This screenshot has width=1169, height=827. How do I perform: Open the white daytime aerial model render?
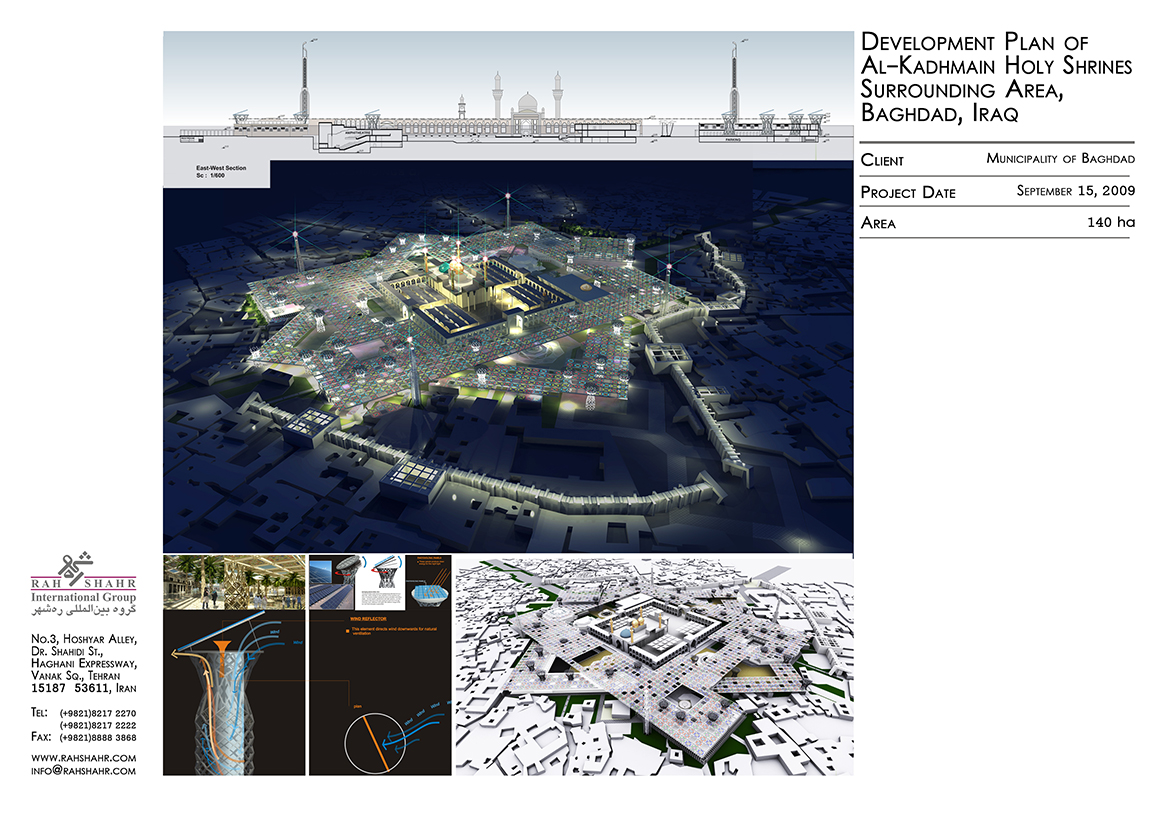coord(655,667)
